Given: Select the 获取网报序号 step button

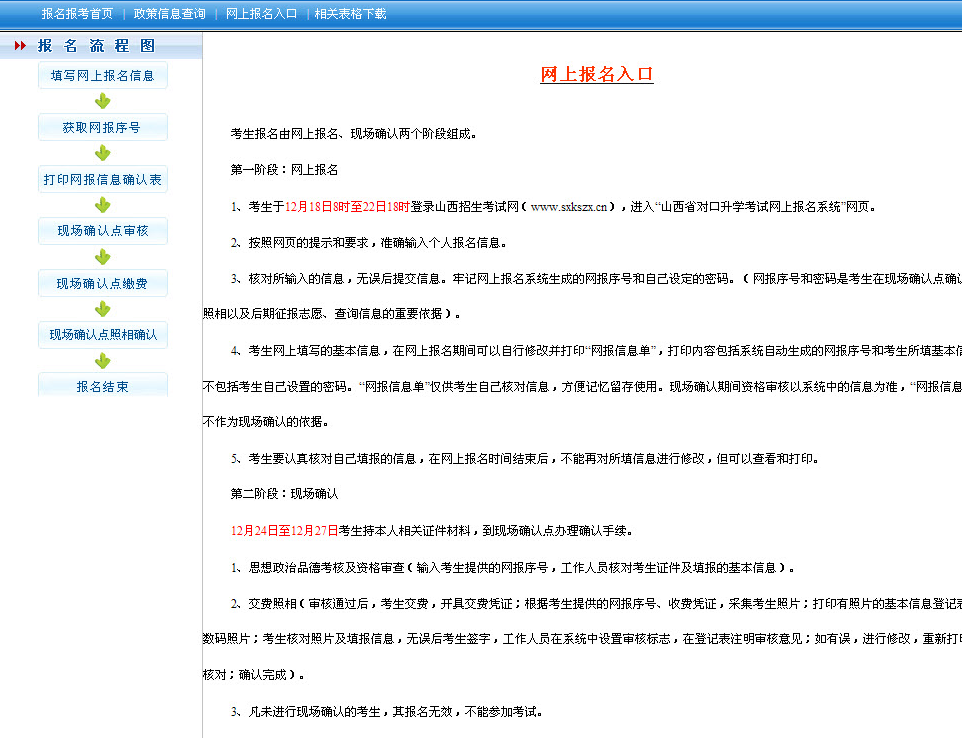Looking at the screenshot, I should pos(103,127).
